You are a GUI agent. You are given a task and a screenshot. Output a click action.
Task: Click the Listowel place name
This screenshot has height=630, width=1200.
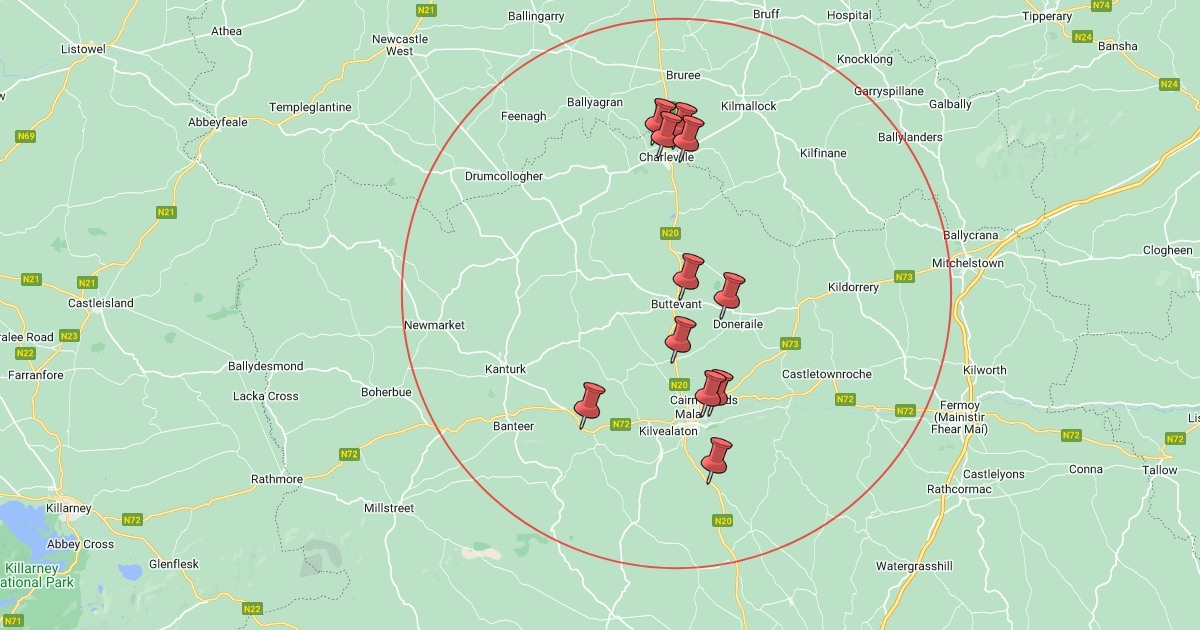[x=83, y=48]
